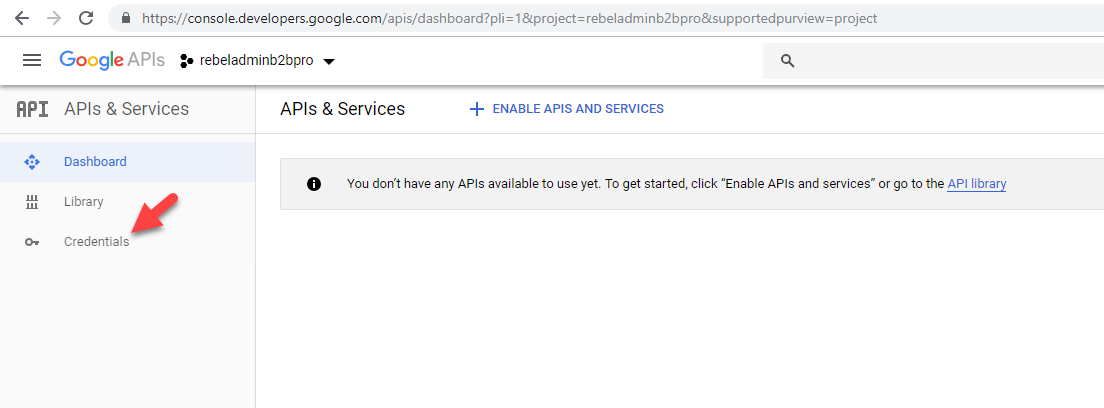Screen dimensions: 1104x408
Task: Click the Dashboard diamond icon
Action: pos(32,162)
